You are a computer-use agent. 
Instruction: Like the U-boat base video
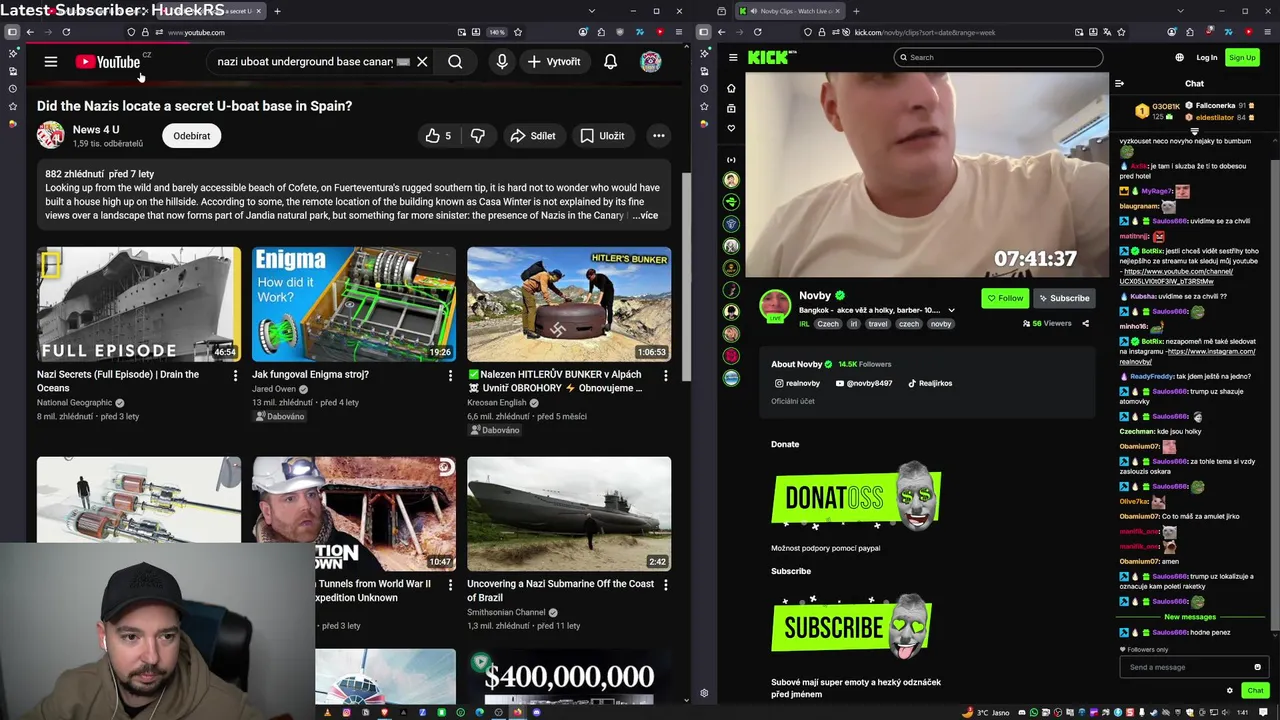coord(438,136)
